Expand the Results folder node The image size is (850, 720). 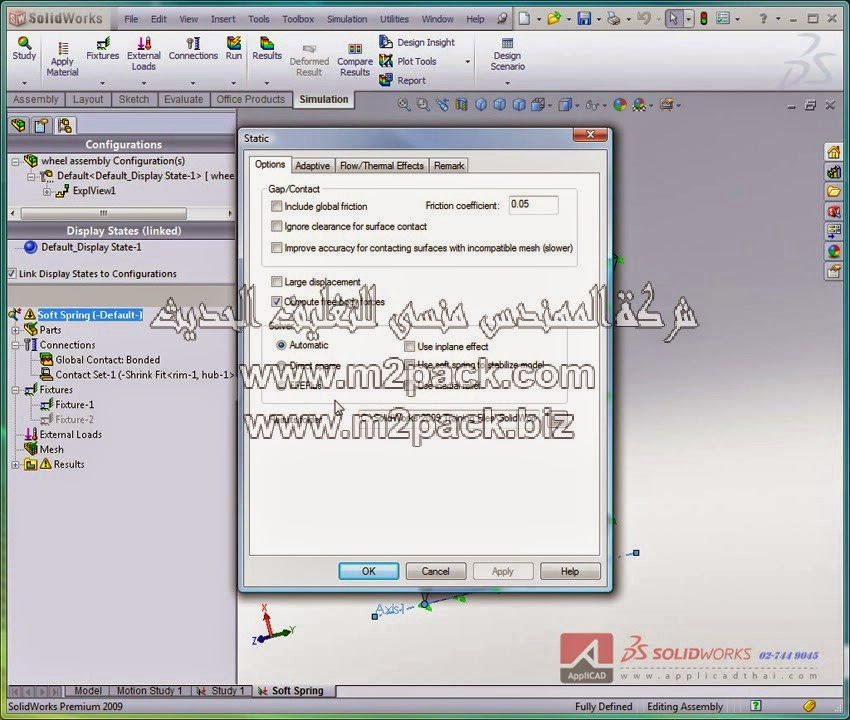[15, 465]
